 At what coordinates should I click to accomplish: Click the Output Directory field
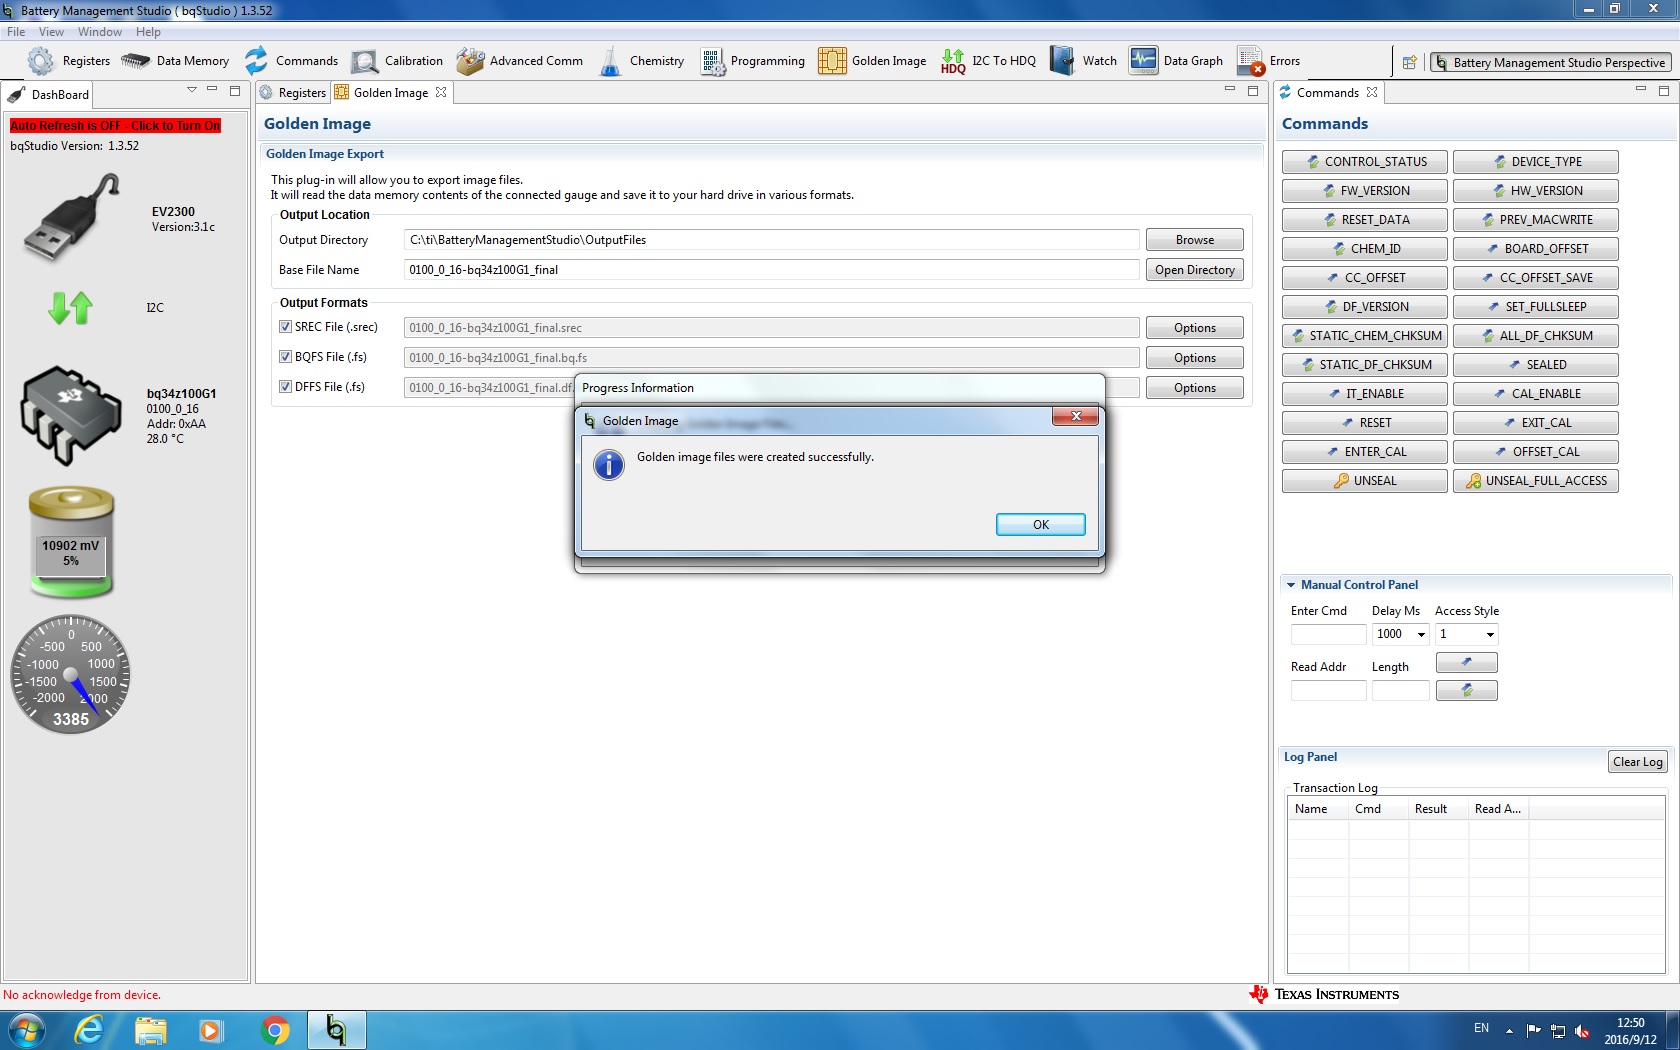771,240
